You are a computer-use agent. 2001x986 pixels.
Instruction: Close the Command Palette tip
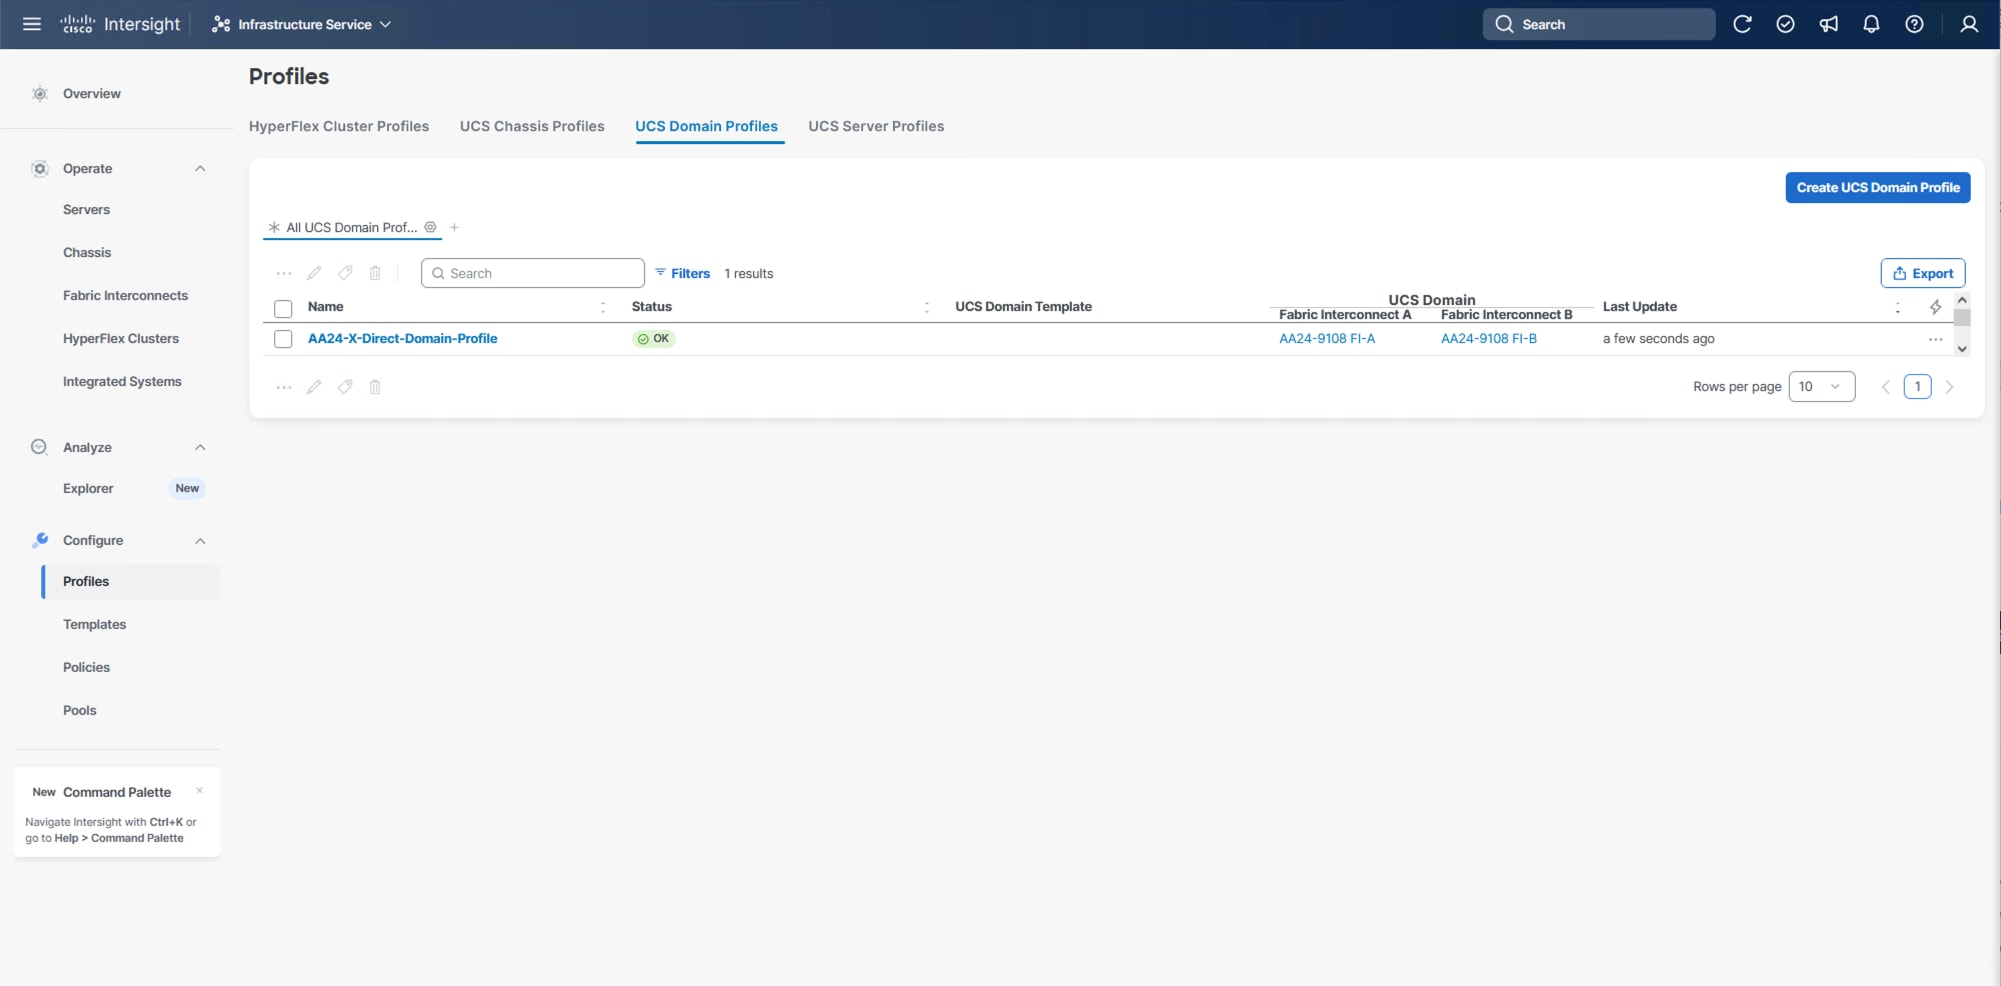[200, 791]
